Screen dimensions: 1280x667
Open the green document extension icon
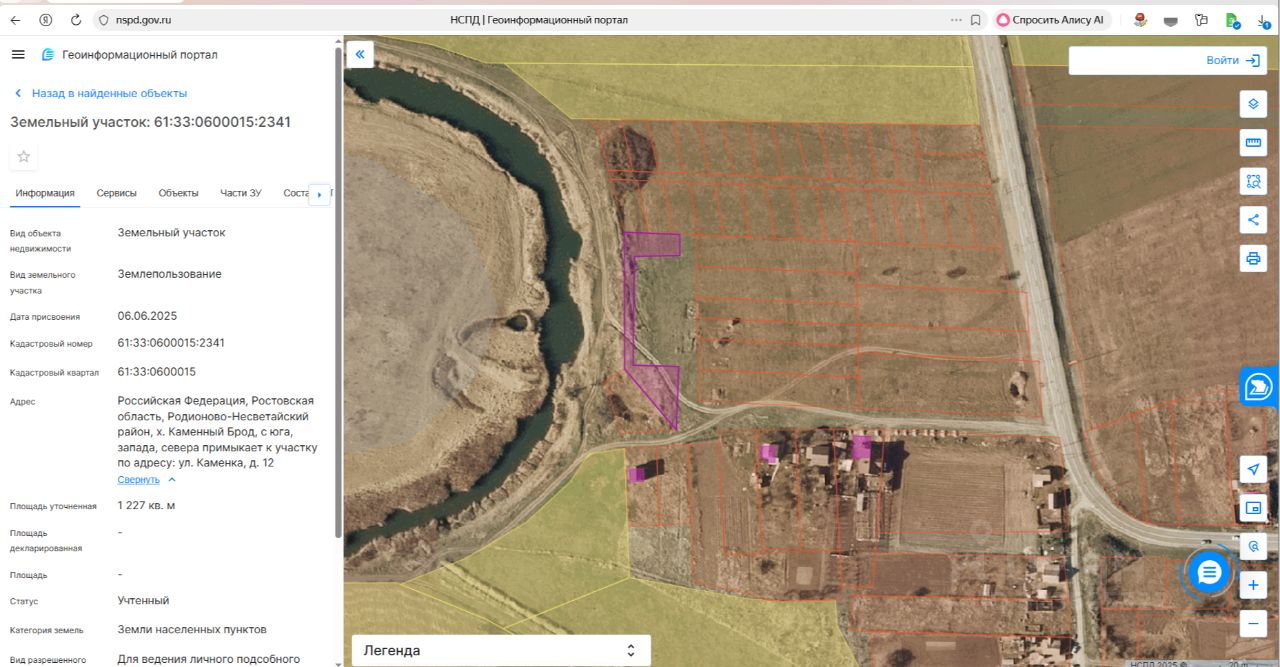point(1233,19)
